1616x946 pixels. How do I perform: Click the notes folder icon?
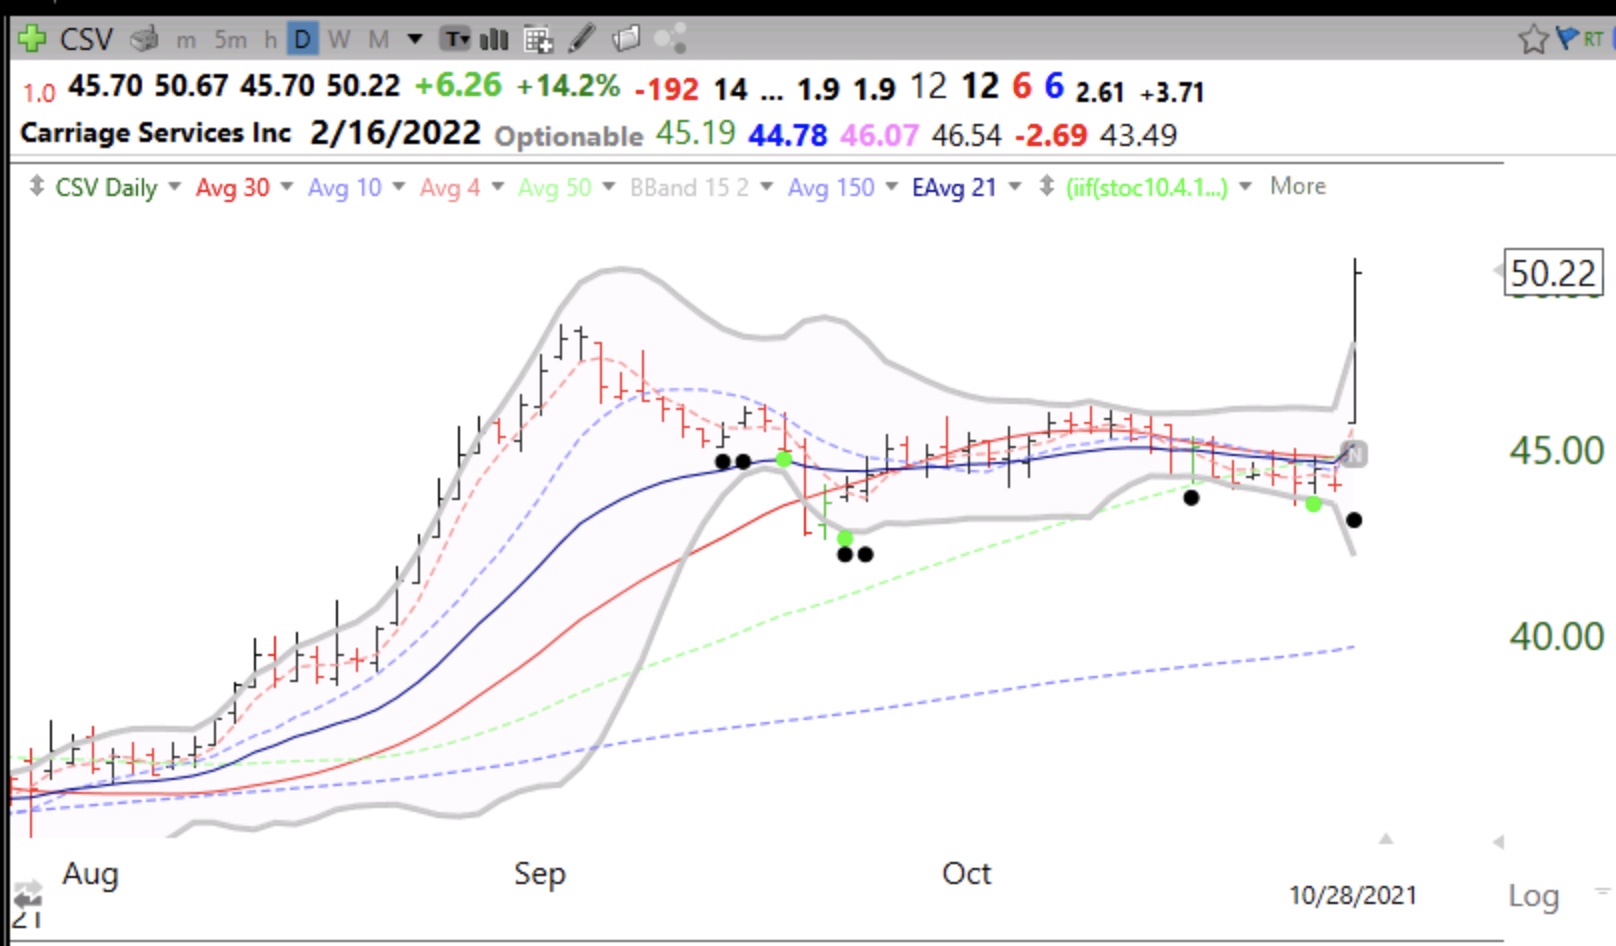(x=626, y=39)
